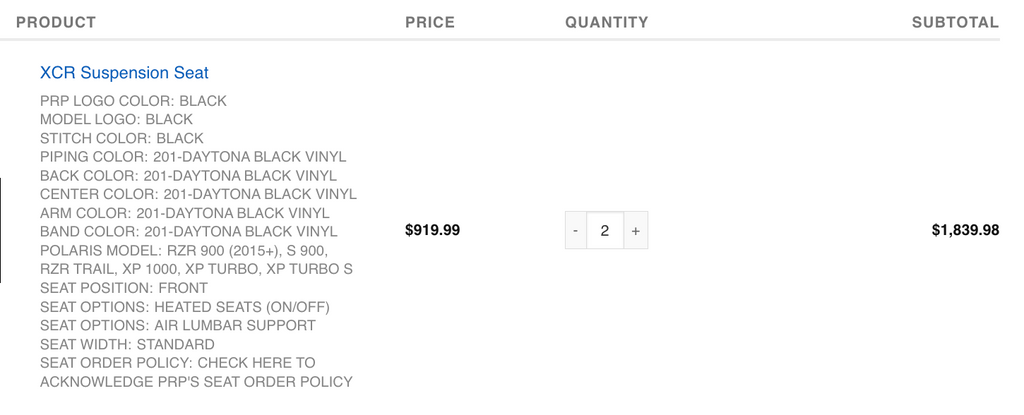Image resolution: width=1024 pixels, height=415 pixels.
Task: Open the XCR Suspension Seat product link
Action: pos(124,73)
